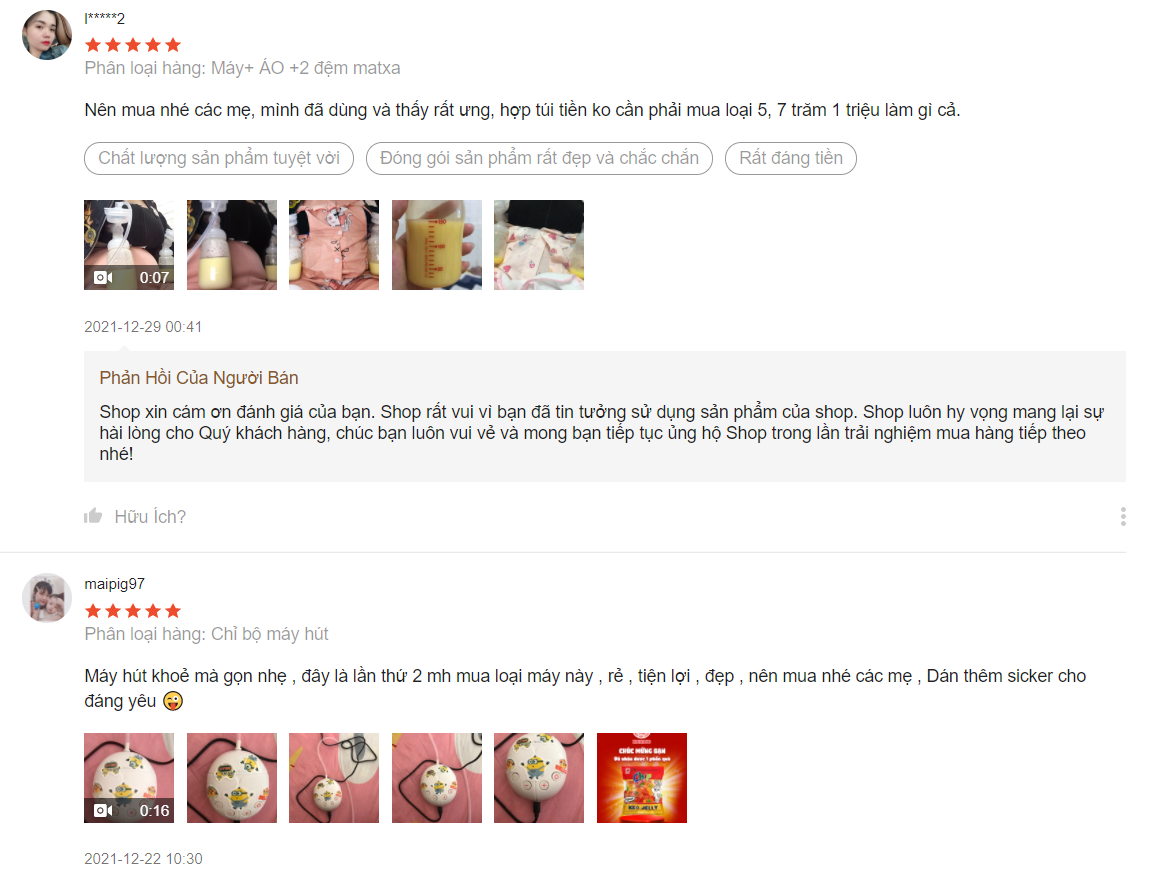The height and width of the screenshot is (876, 1156).
Task: Open username maipig97 link
Action: [114, 584]
